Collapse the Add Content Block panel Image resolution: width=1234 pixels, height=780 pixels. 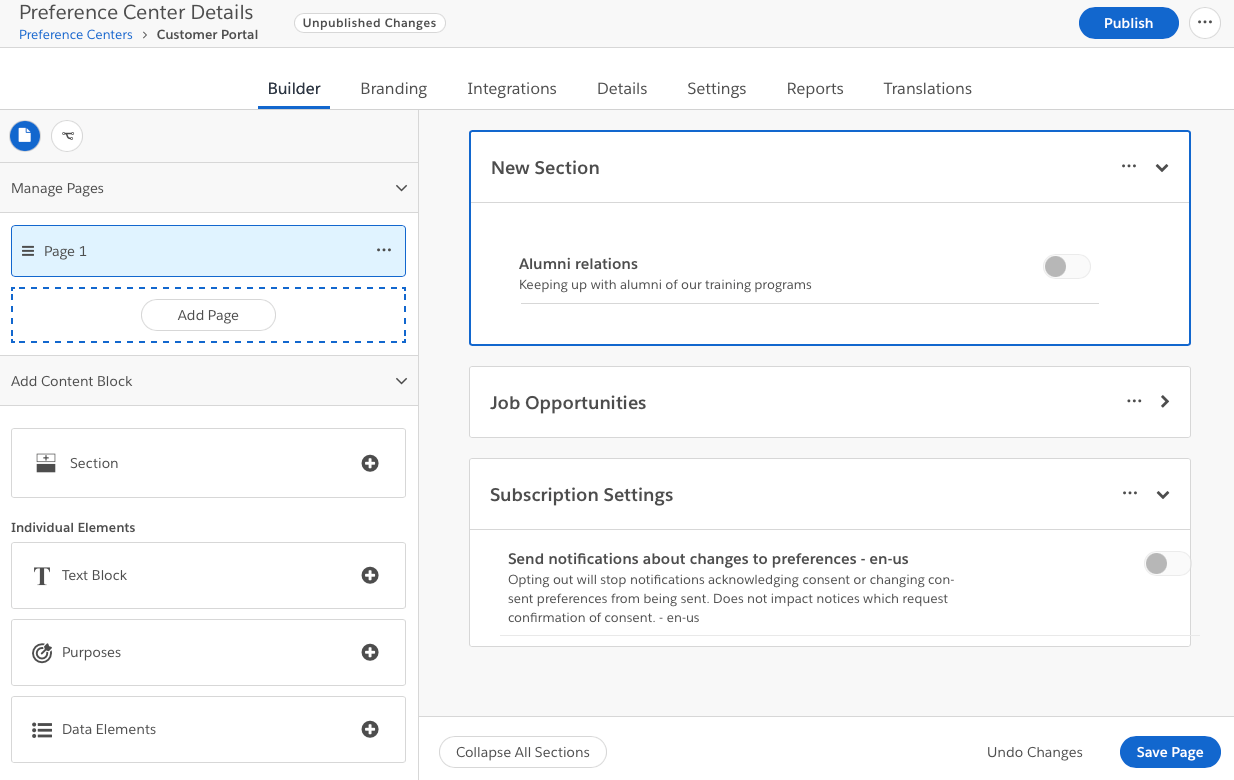coord(401,381)
